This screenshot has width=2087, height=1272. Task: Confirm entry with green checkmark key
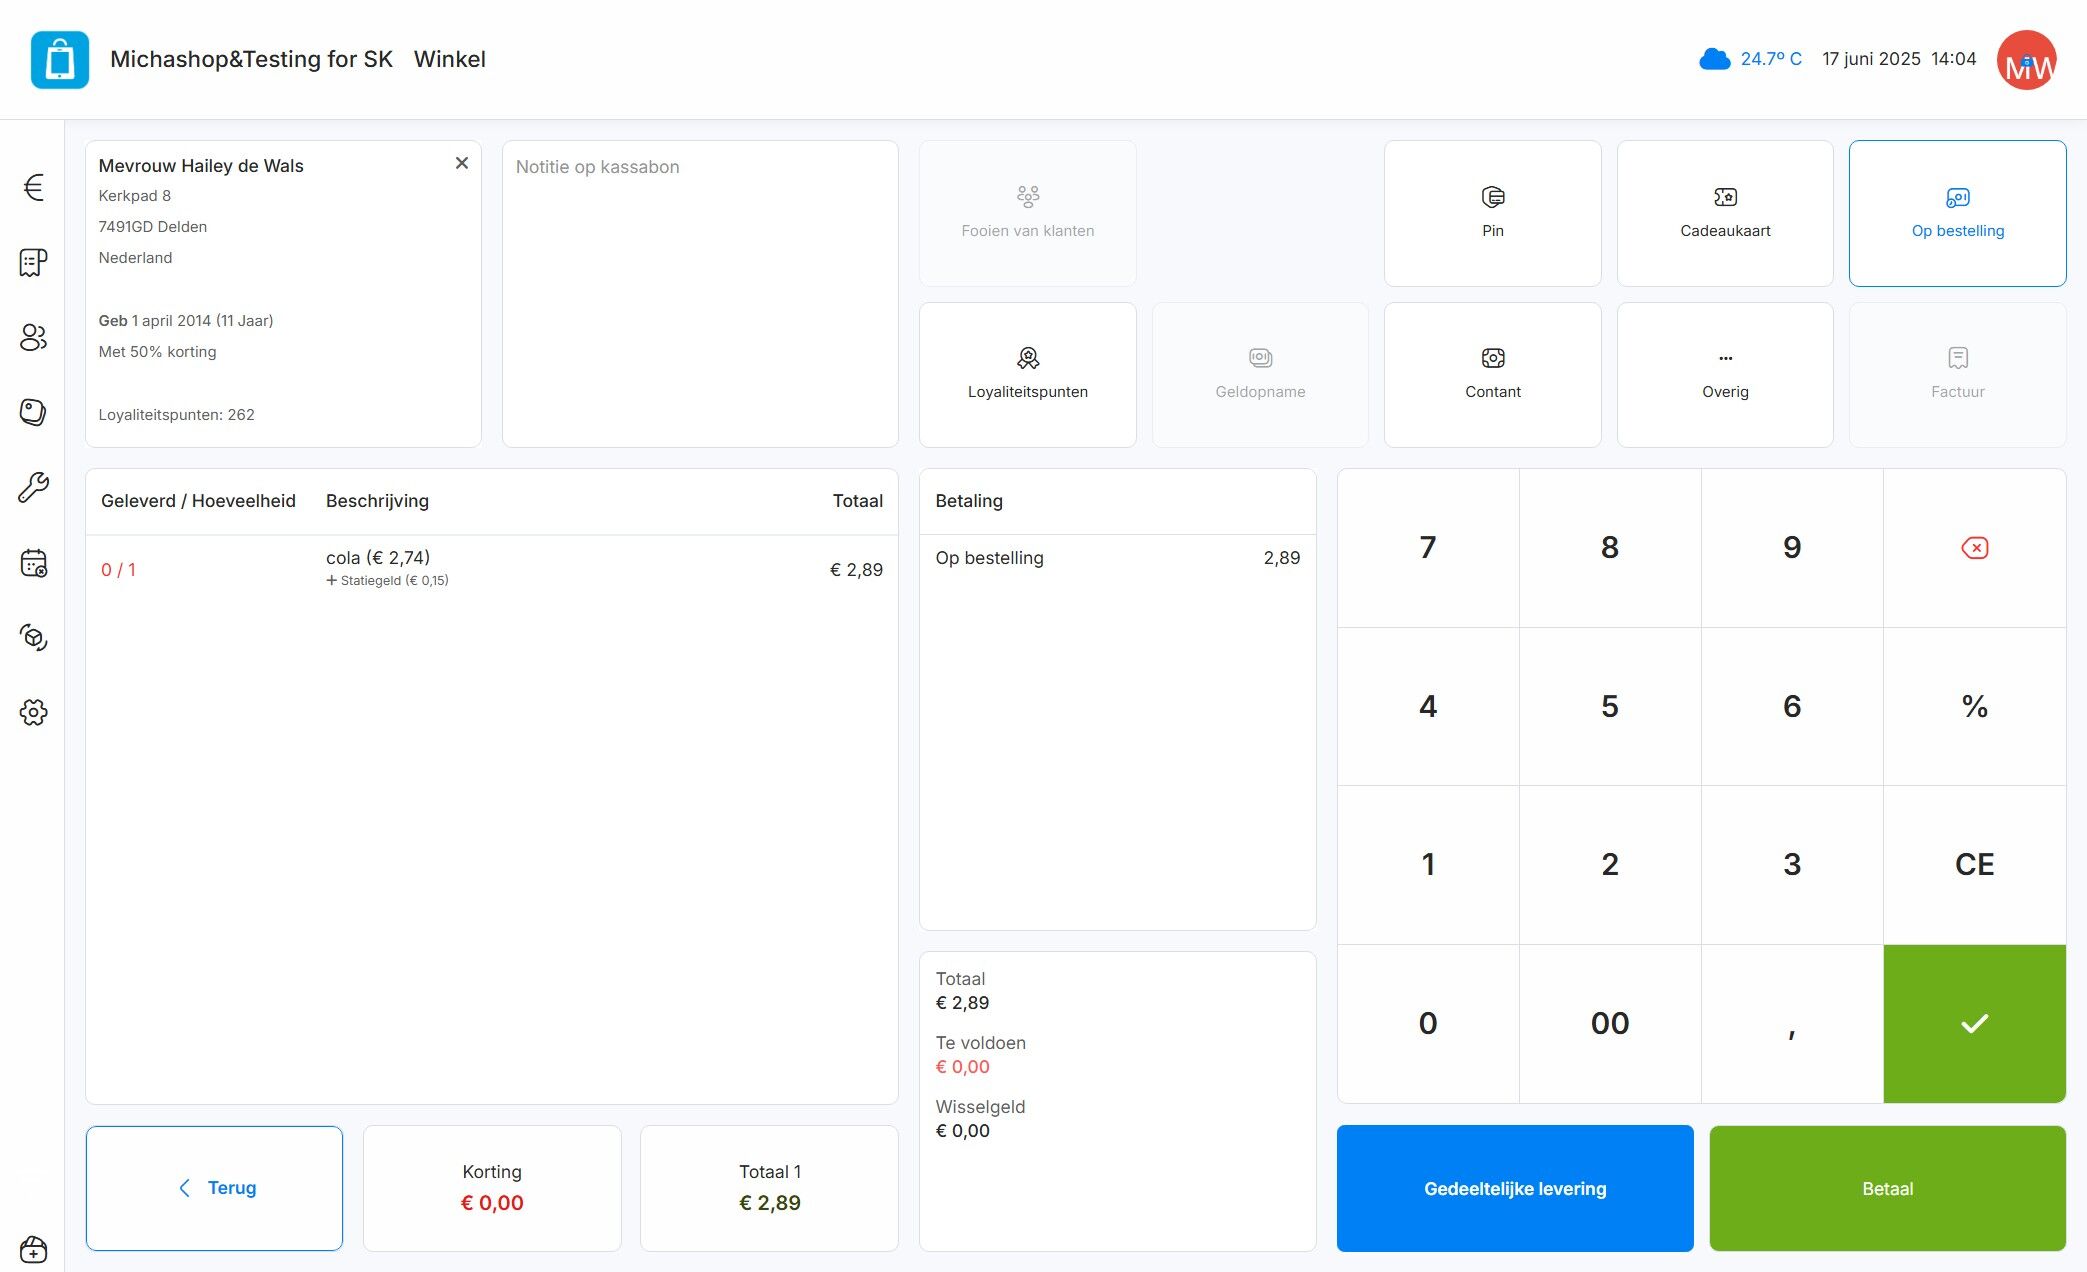[x=1974, y=1024]
